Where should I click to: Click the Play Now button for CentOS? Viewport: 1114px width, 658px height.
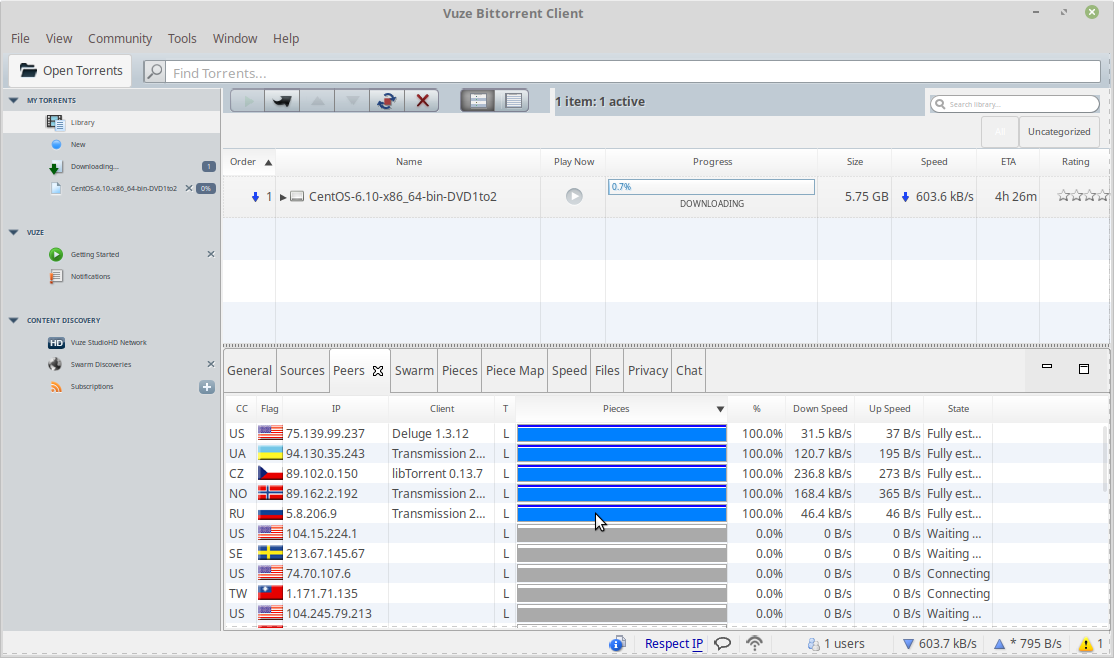574,196
